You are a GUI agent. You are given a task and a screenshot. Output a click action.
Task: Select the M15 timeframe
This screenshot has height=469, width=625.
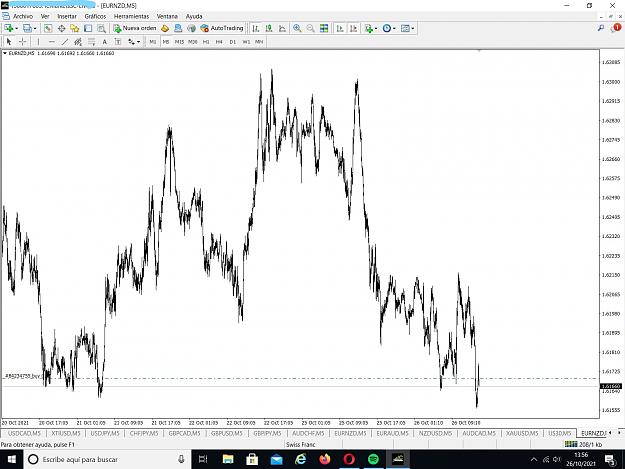[179, 42]
